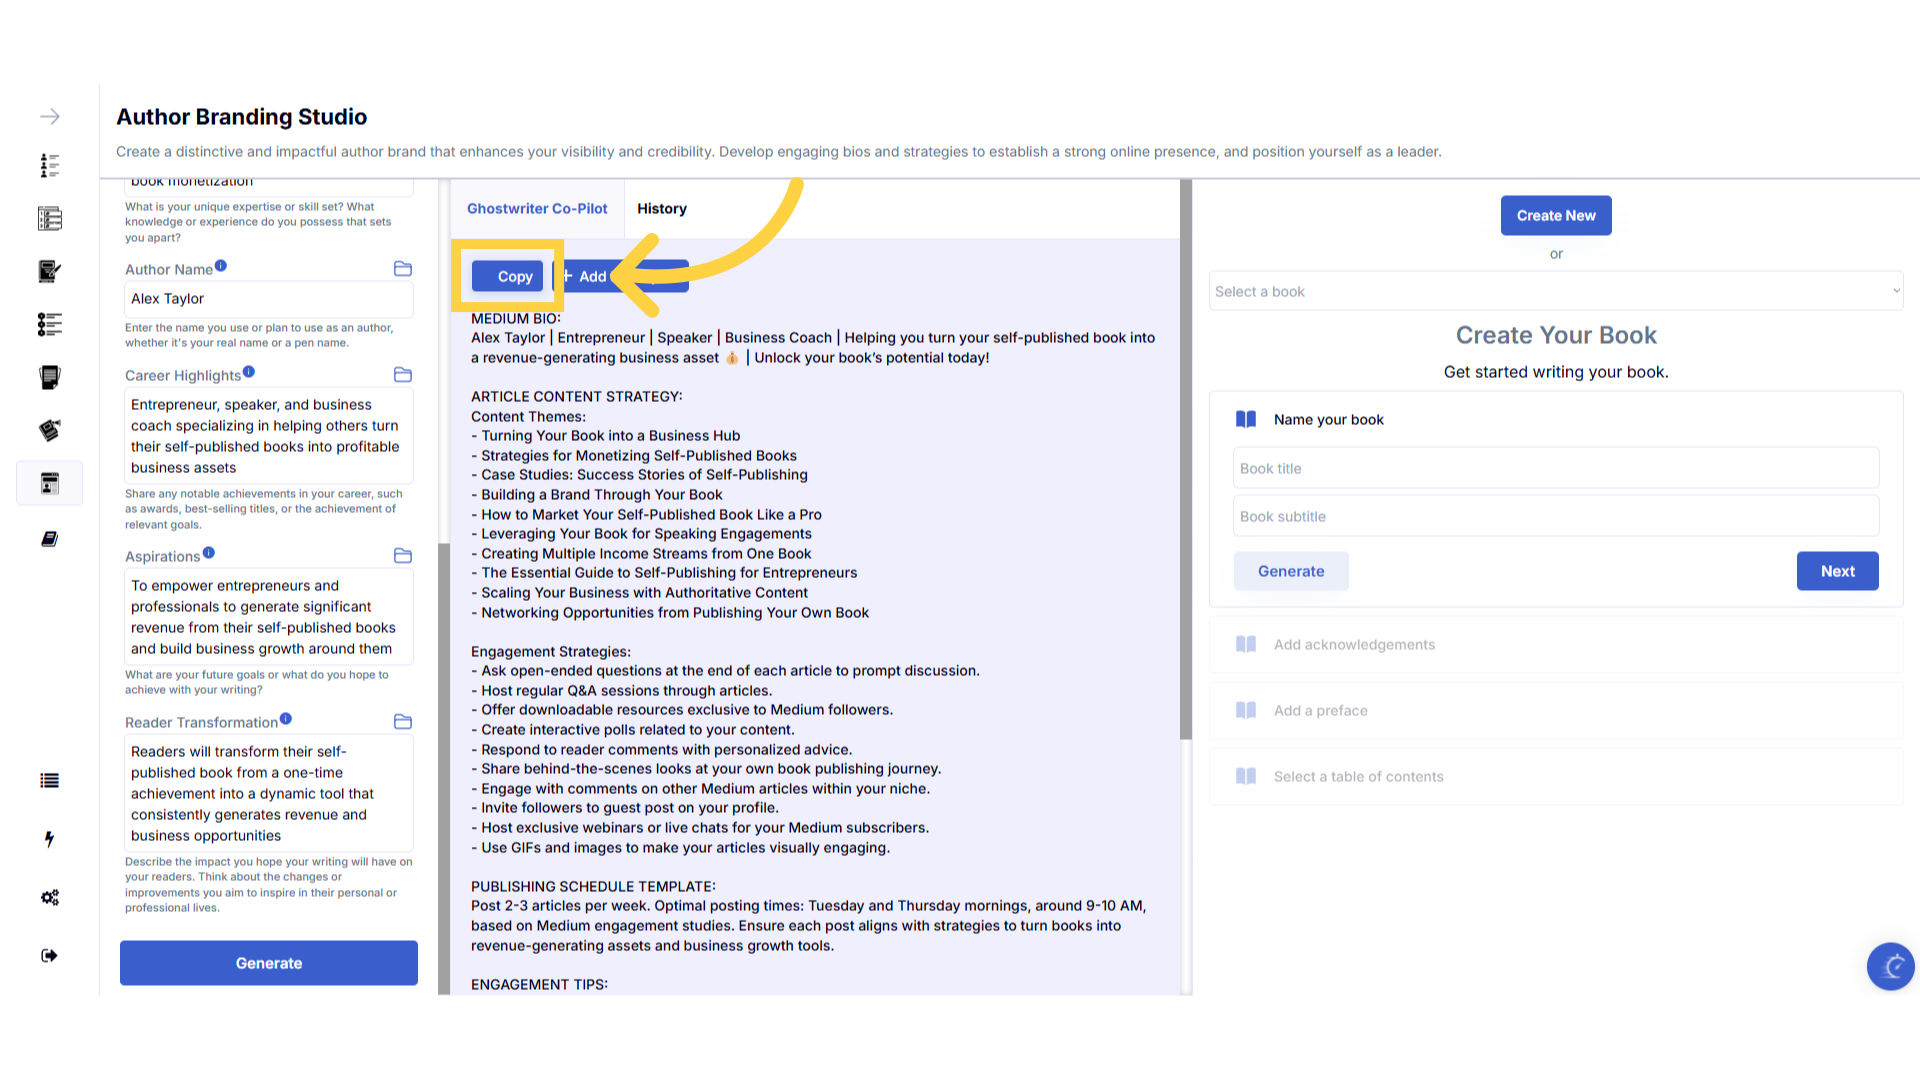Expand the sidebar with the arrow icon

(49, 117)
